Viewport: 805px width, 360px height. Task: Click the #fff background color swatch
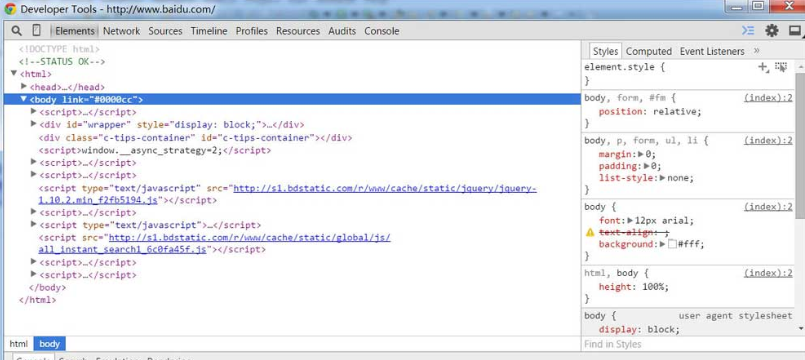tap(672, 244)
